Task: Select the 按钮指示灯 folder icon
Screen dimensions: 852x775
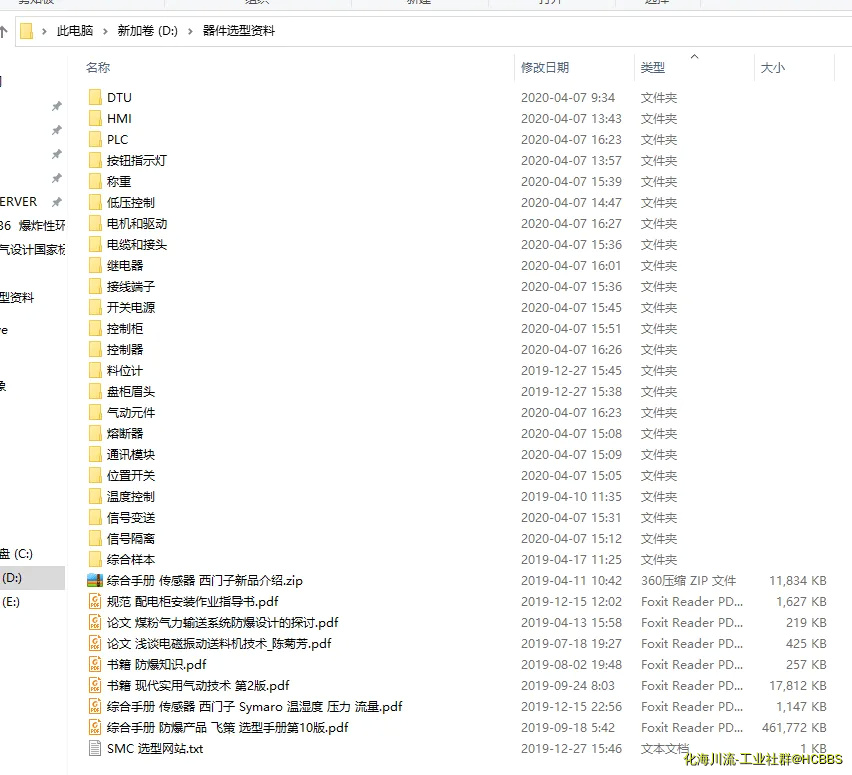Action: tap(95, 160)
